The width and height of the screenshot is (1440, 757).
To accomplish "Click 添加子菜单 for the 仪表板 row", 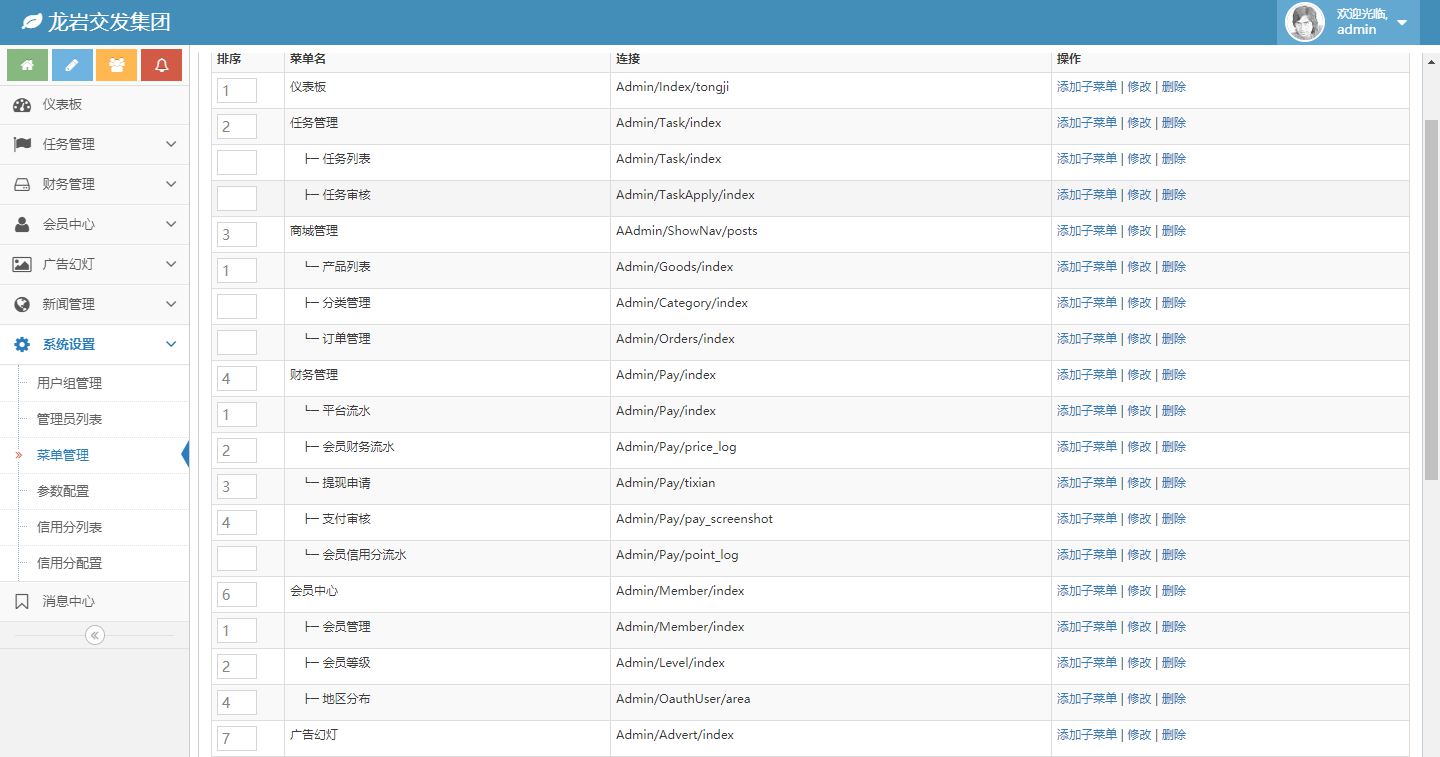I will [x=1086, y=87].
